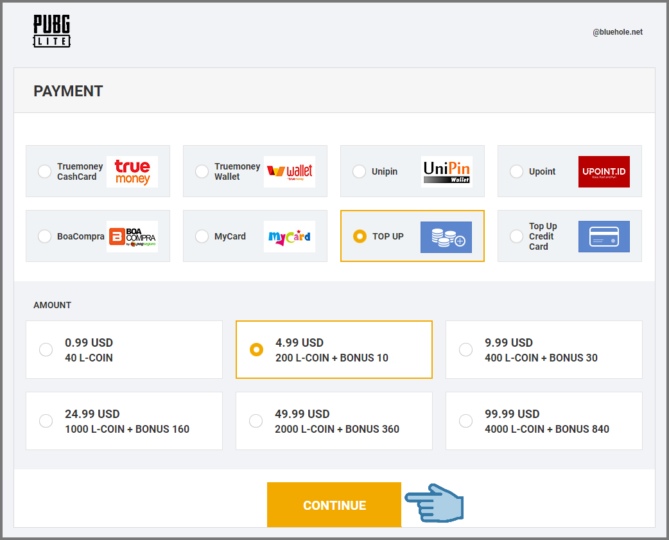Screen dimensions: 669x540
Task: Click the 2000 L-COIN + BONUS 360 text
Action: [x=337, y=429]
